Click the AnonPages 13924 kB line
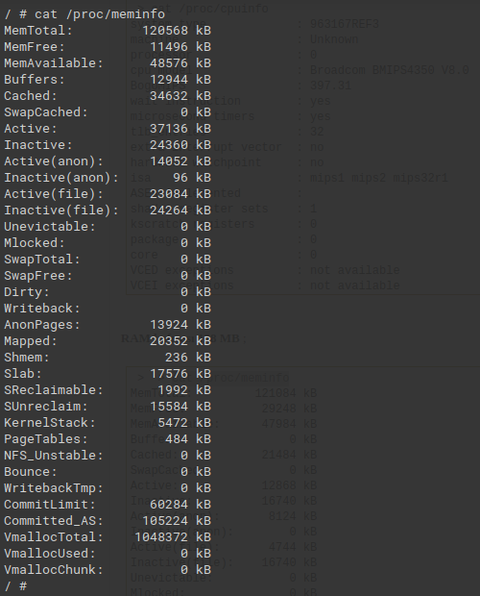Viewport: 480px width, 596px height. (x=108, y=325)
